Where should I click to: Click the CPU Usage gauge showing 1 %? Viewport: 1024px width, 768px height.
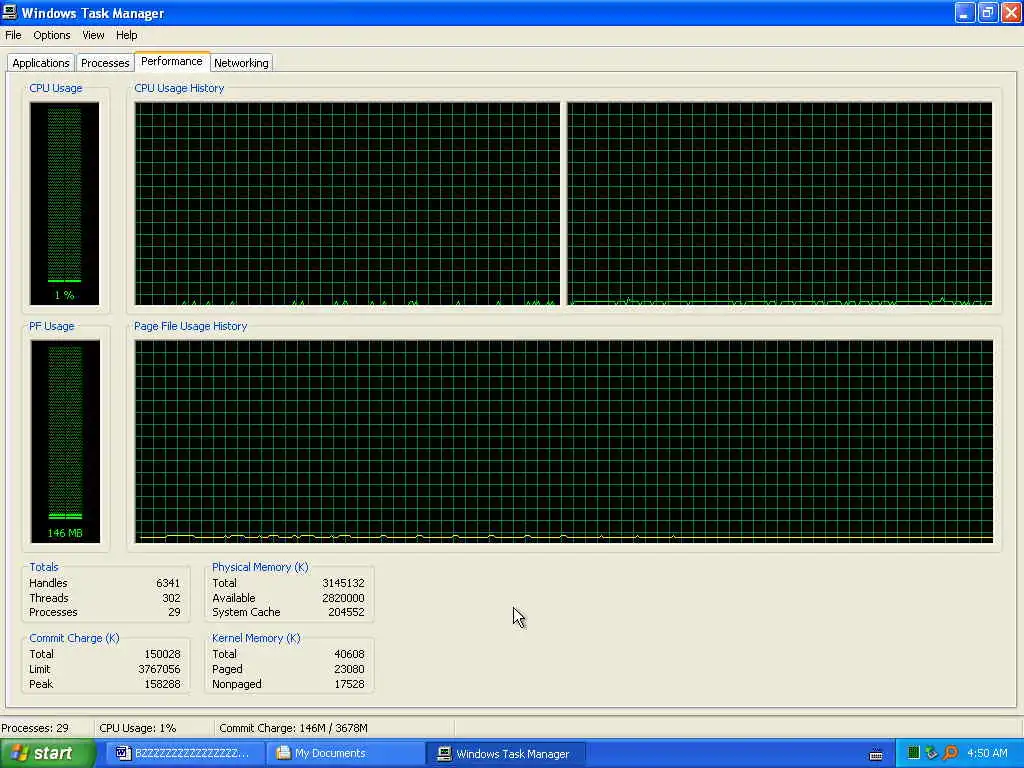pyautogui.click(x=64, y=203)
